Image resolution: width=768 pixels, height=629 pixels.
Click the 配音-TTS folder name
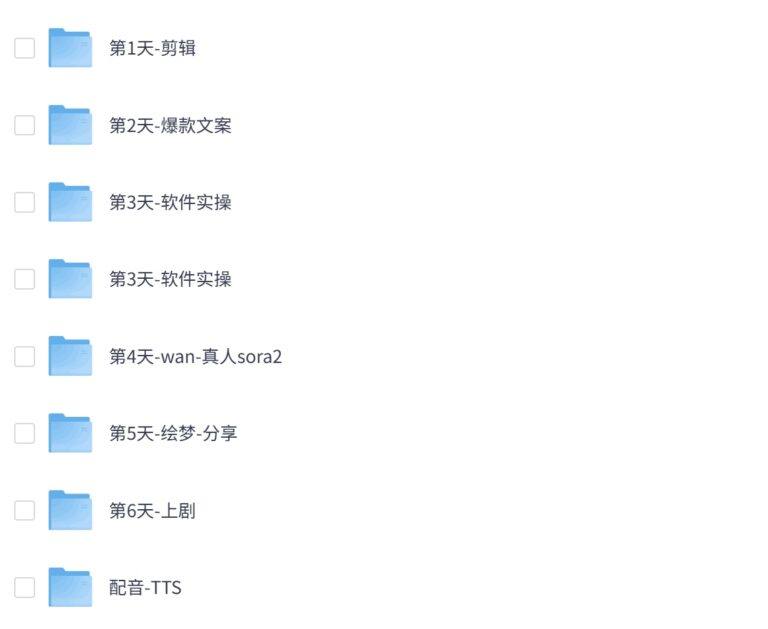click(145, 587)
